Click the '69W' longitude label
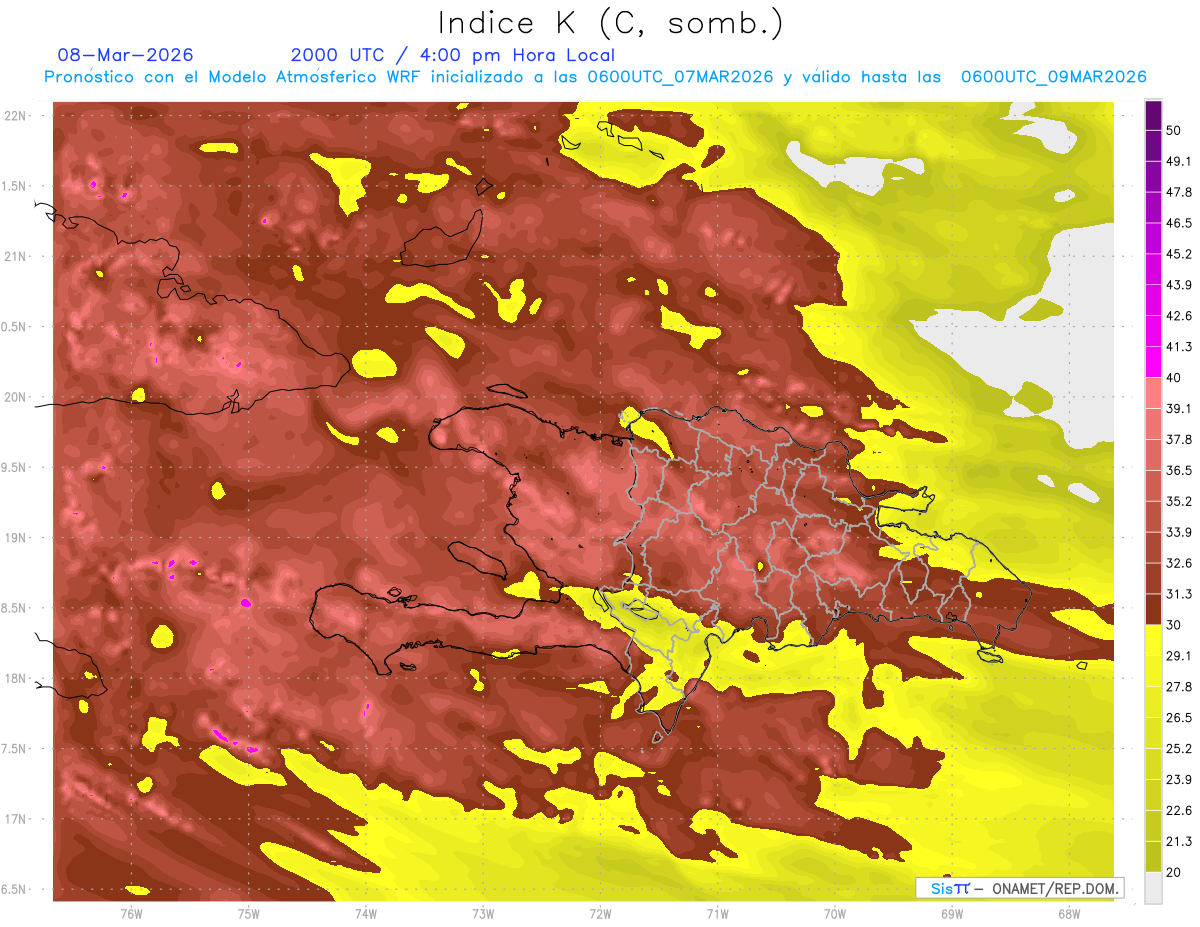The image size is (1200, 927). point(951,913)
